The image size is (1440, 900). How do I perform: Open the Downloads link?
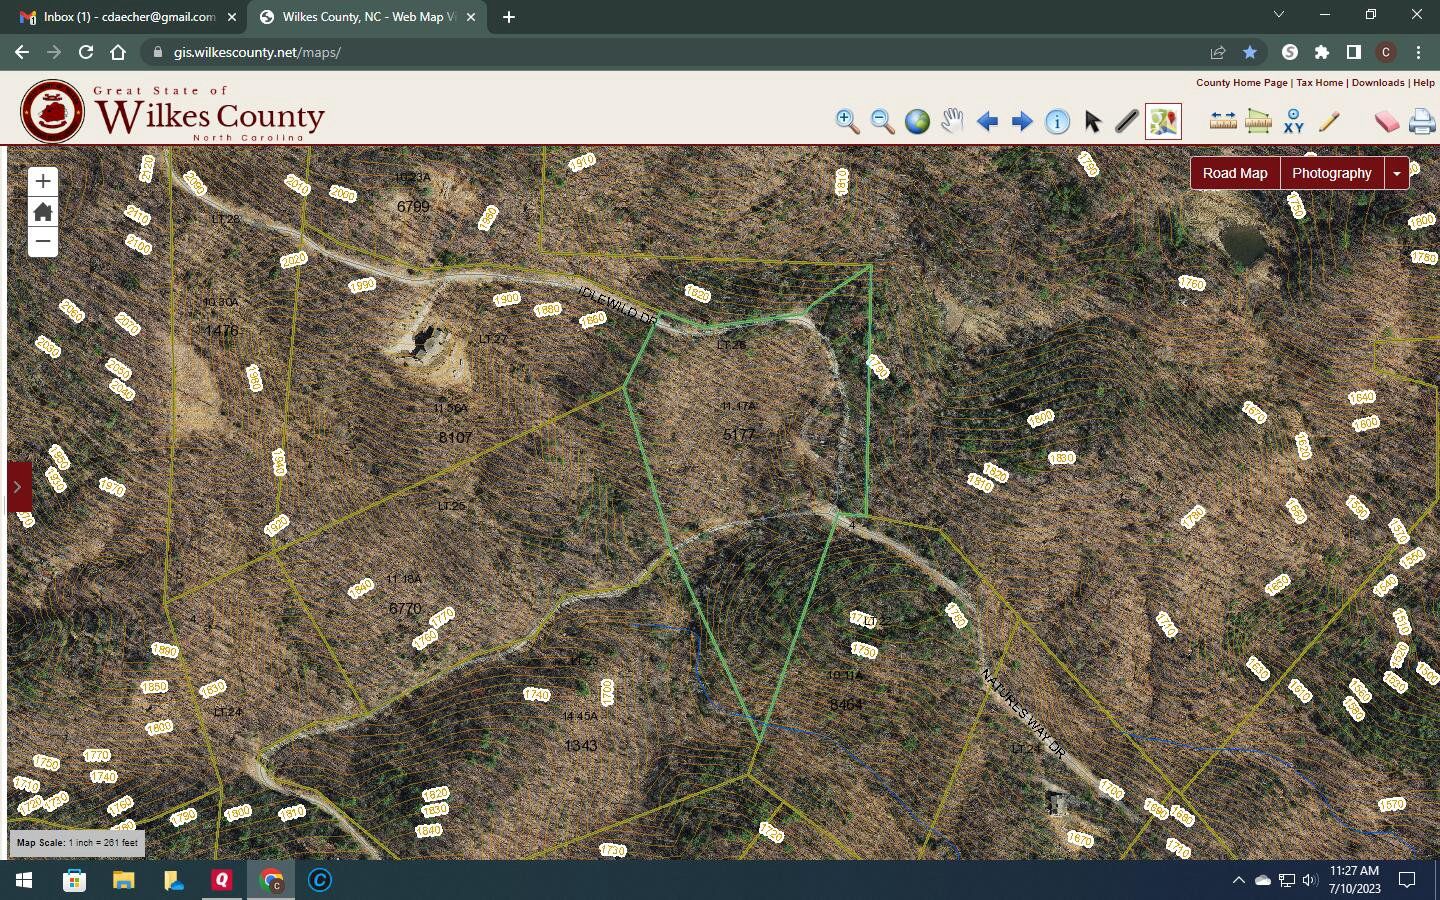pos(1377,83)
